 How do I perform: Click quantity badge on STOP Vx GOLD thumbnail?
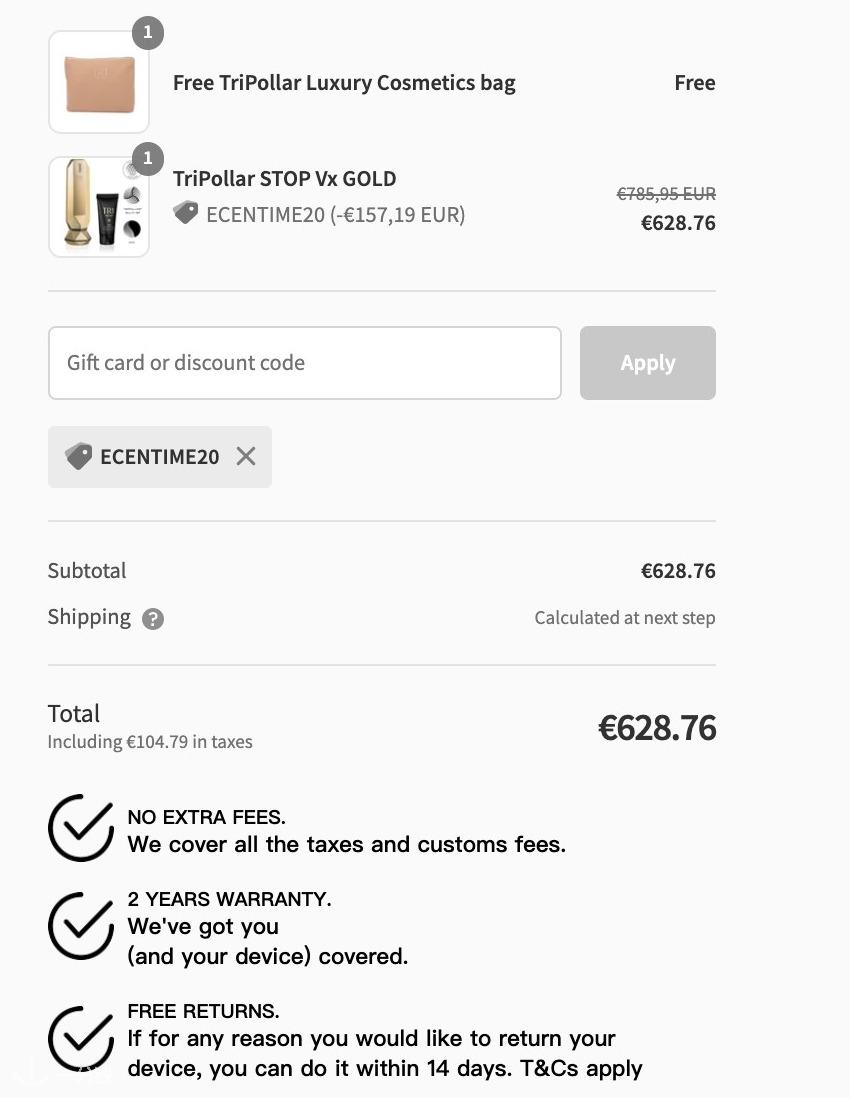pos(148,158)
